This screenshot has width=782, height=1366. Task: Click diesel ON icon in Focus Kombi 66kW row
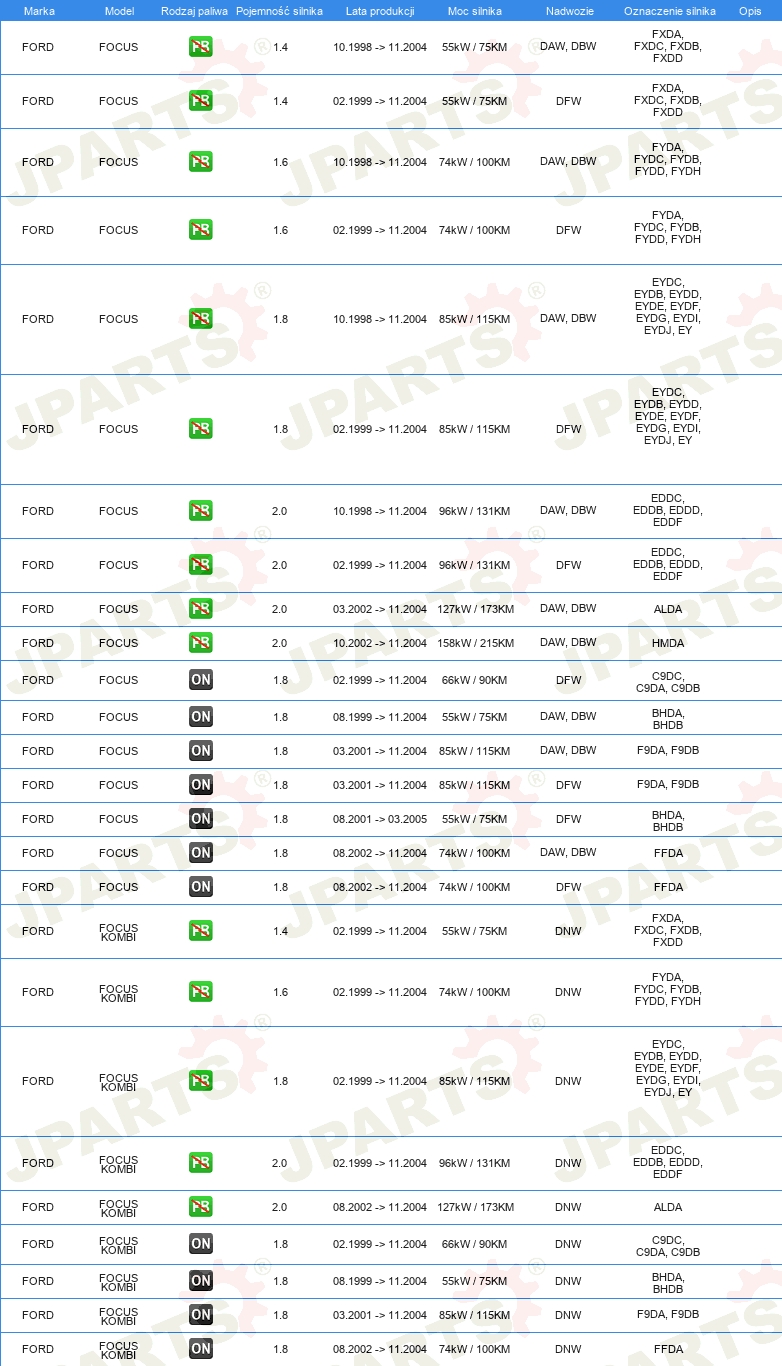tap(201, 1244)
